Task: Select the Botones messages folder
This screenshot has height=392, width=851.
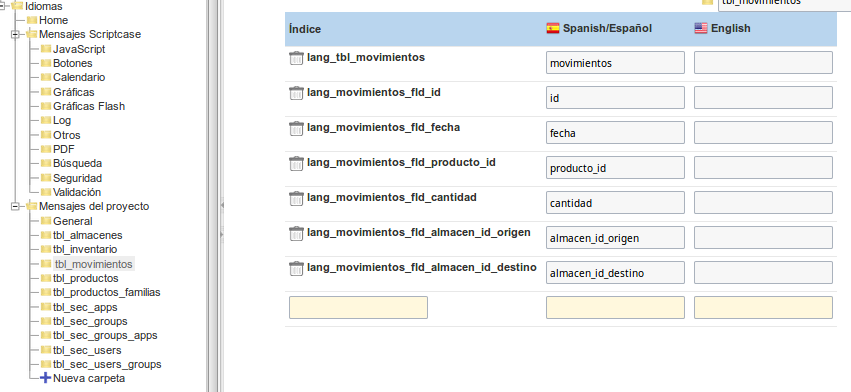Action: coord(73,63)
